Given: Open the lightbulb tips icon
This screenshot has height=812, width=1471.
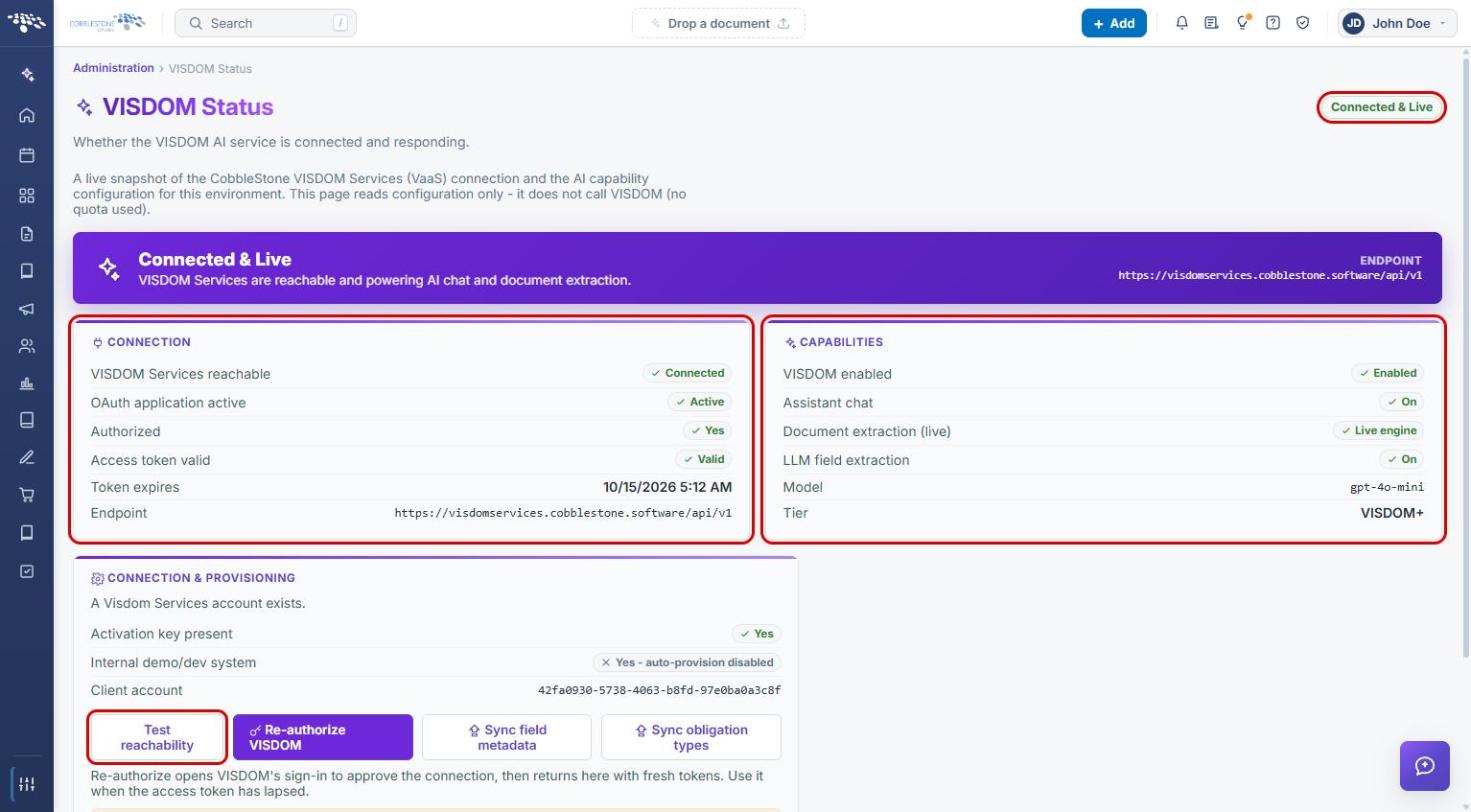Looking at the screenshot, I should pos(1243,23).
